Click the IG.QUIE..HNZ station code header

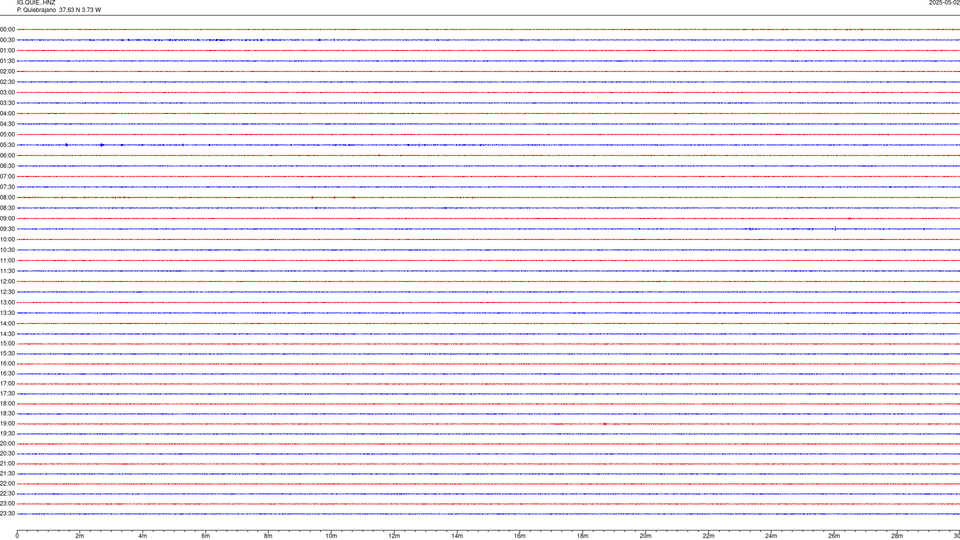click(x=36, y=2)
